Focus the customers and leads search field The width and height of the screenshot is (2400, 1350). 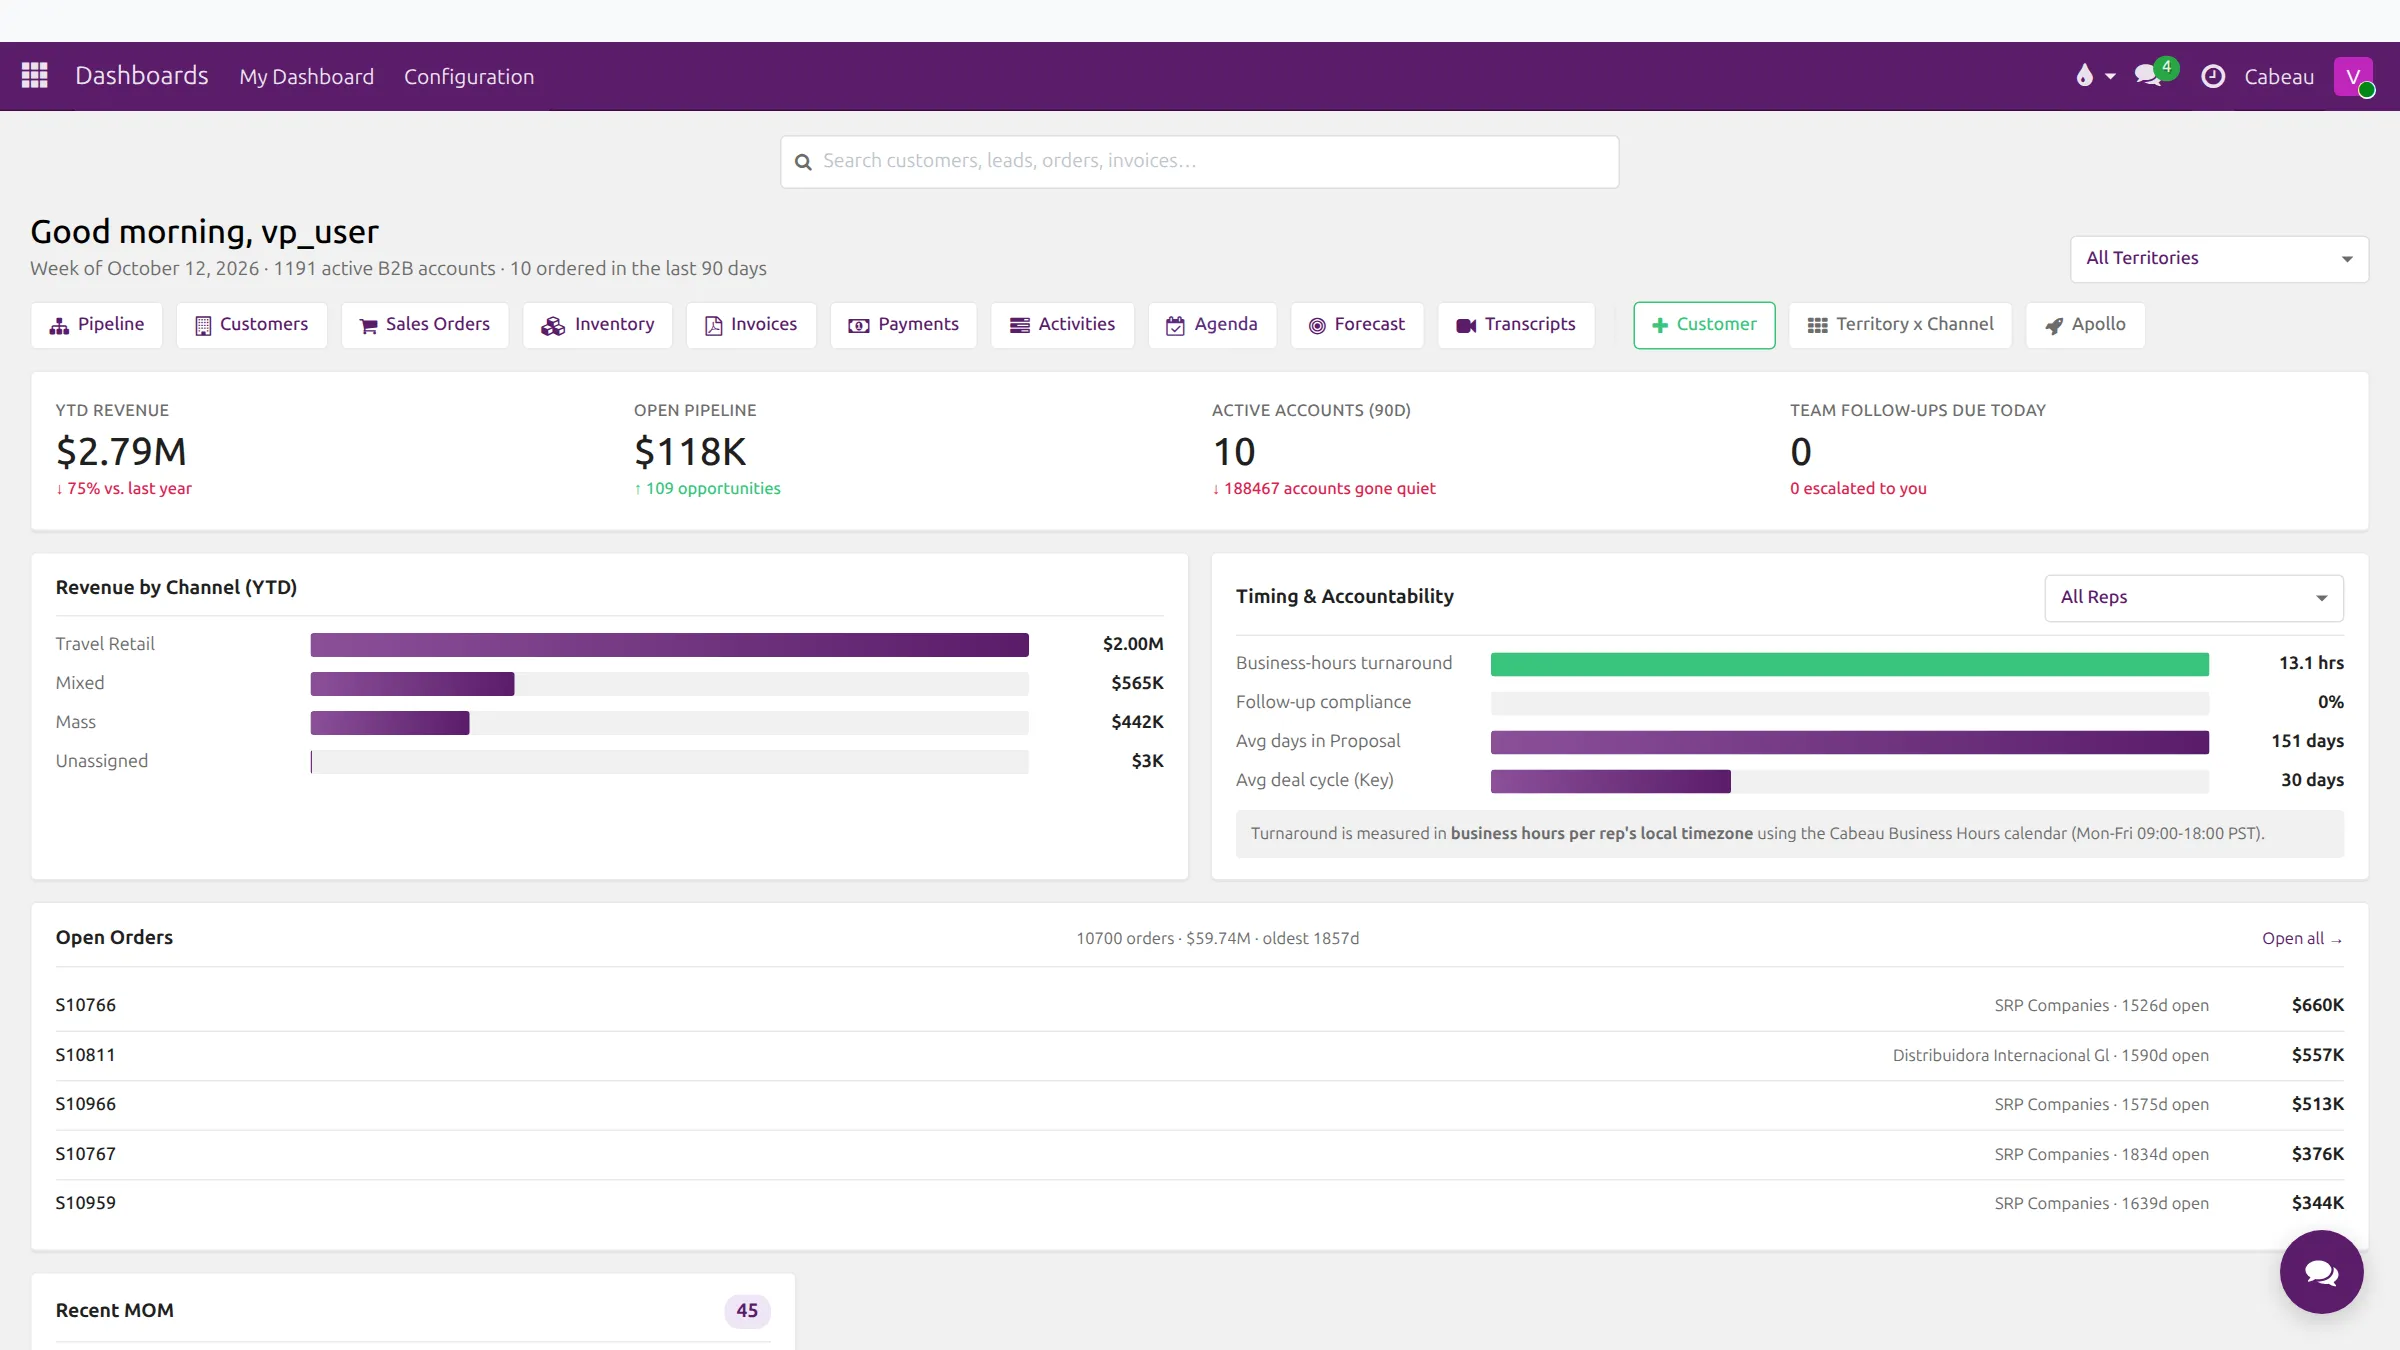click(1200, 162)
